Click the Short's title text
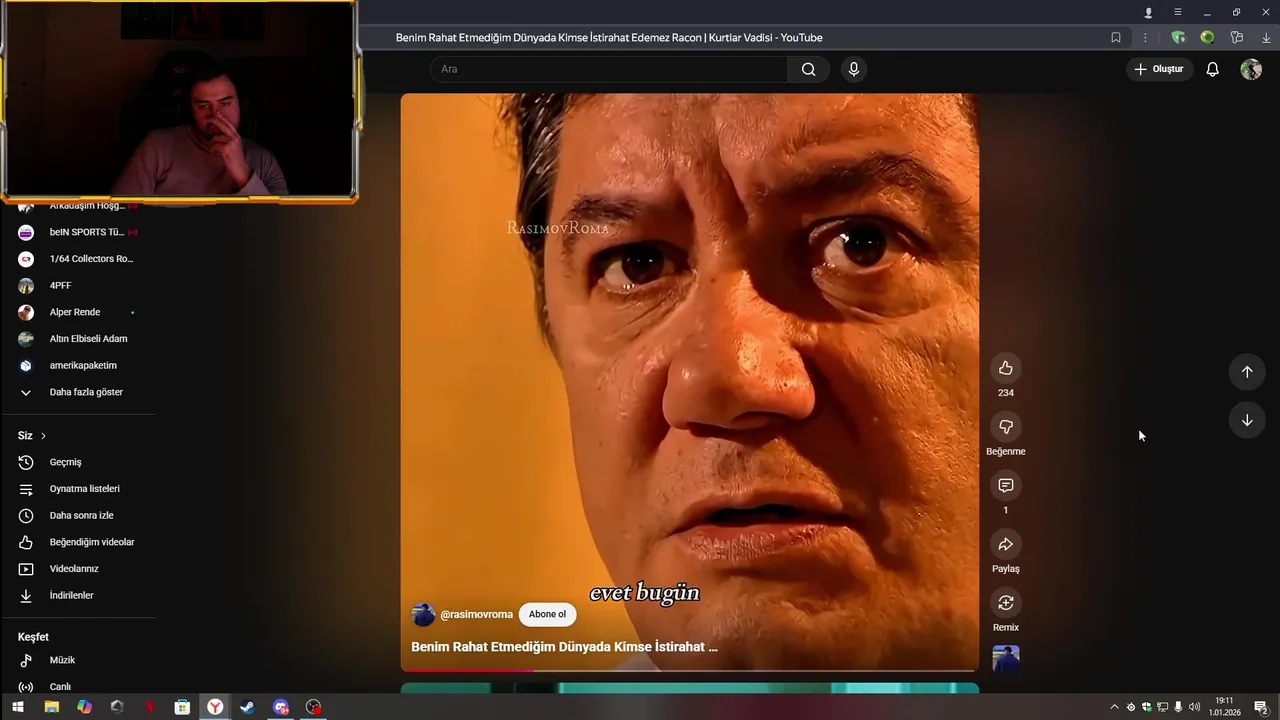The height and width of the screenshot is (720, 1280). [x=564, y=647]
